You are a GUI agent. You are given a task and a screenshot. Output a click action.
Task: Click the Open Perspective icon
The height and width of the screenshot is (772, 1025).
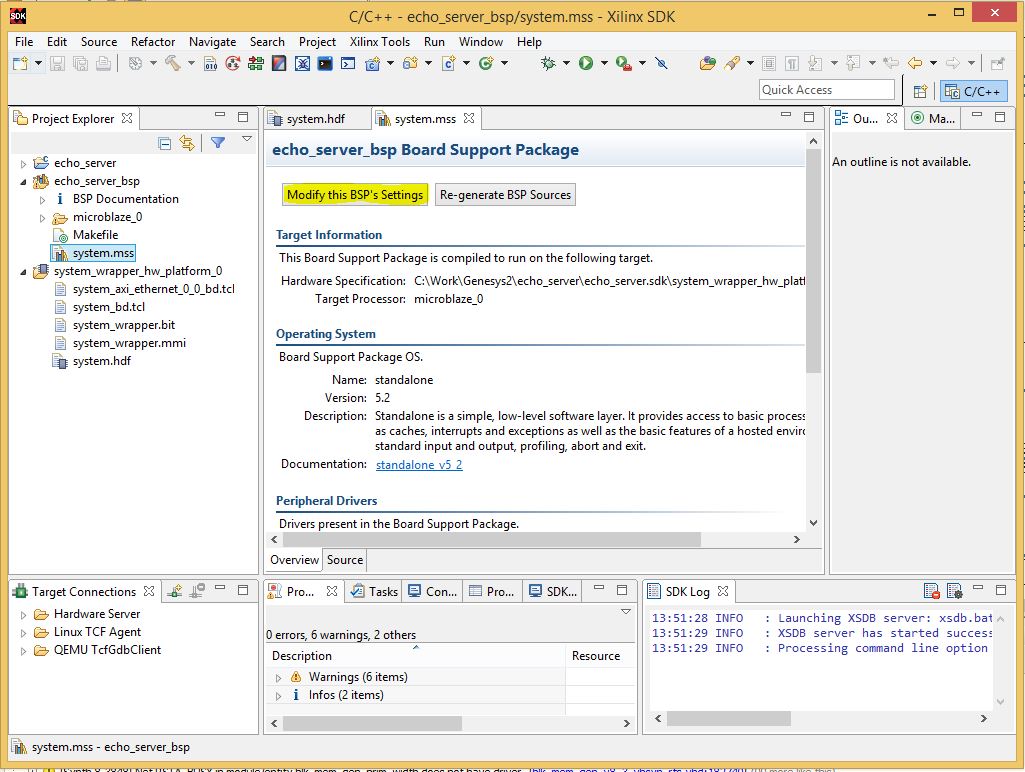tap(920, 92)
